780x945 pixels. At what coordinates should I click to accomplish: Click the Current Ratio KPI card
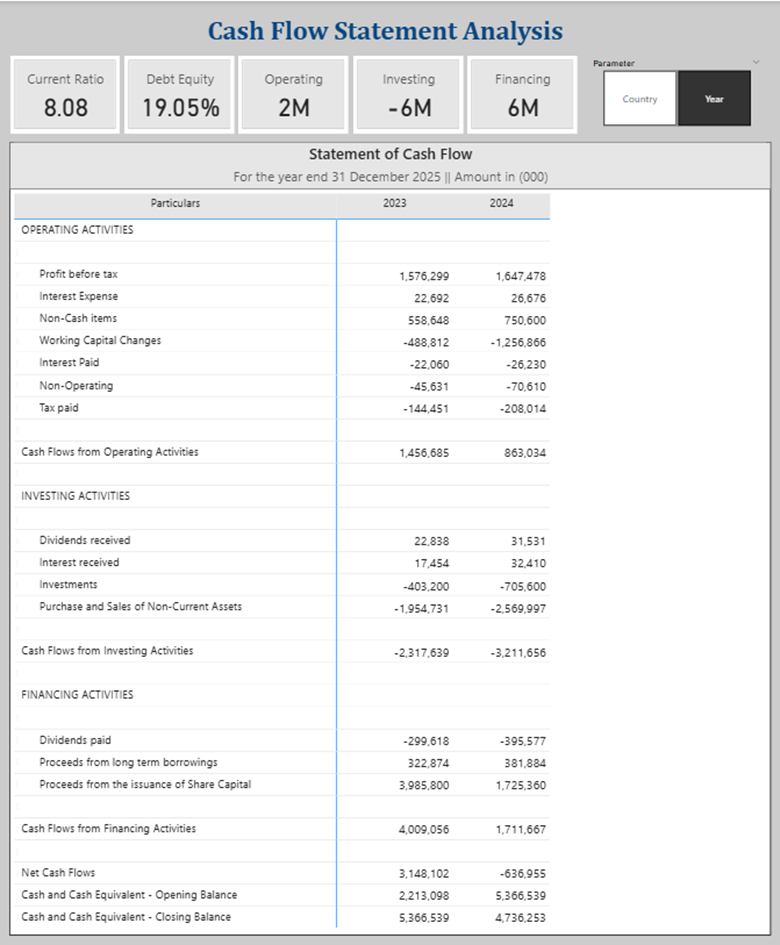65,94
